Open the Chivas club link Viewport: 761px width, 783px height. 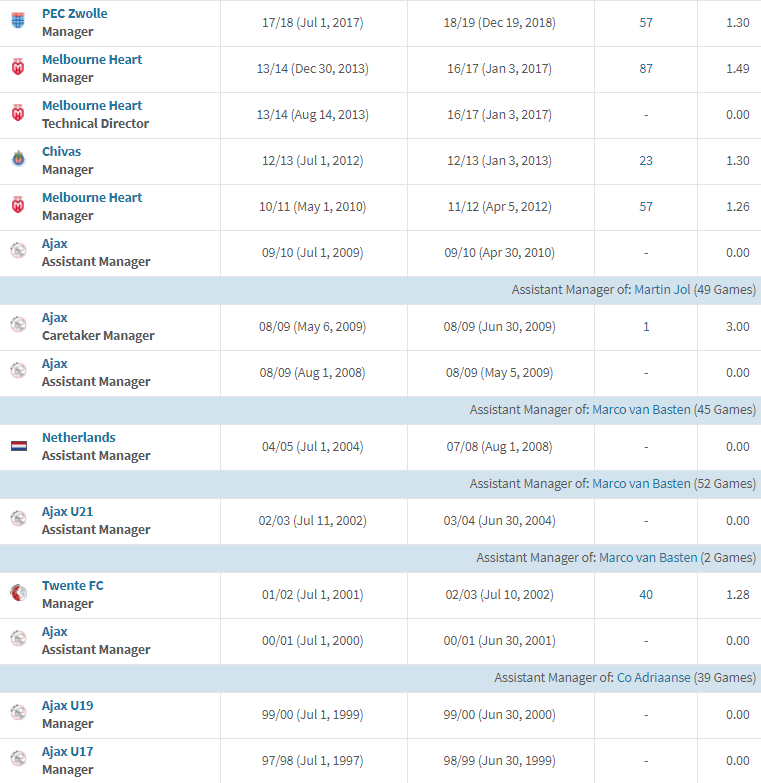(61, 152)
